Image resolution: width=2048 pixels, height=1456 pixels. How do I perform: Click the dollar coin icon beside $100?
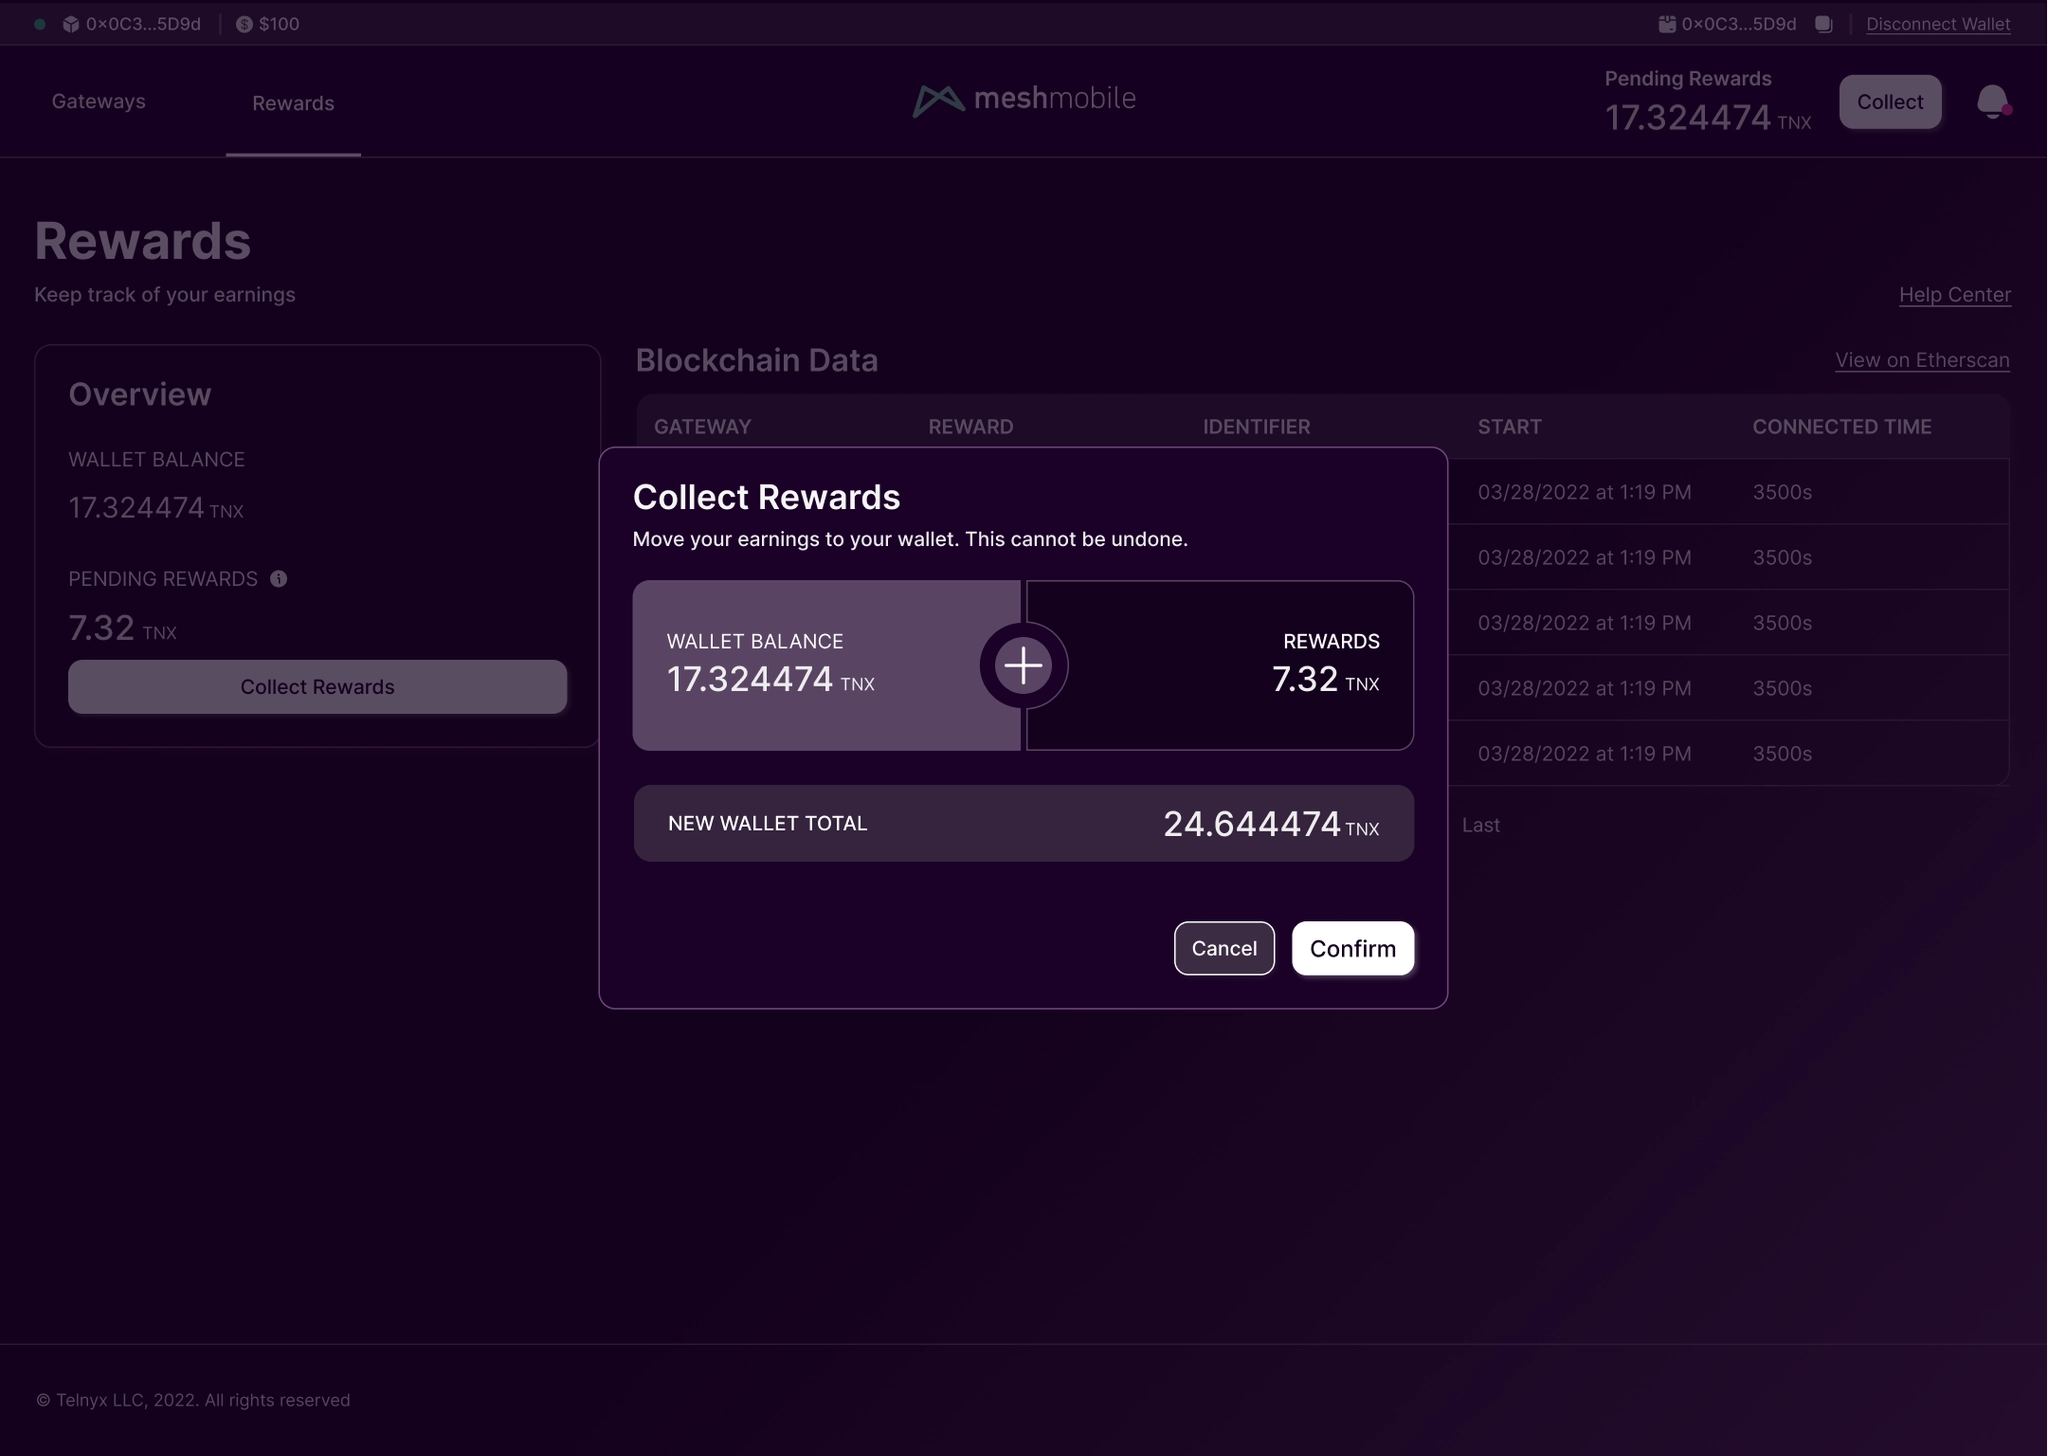(244, 24)
